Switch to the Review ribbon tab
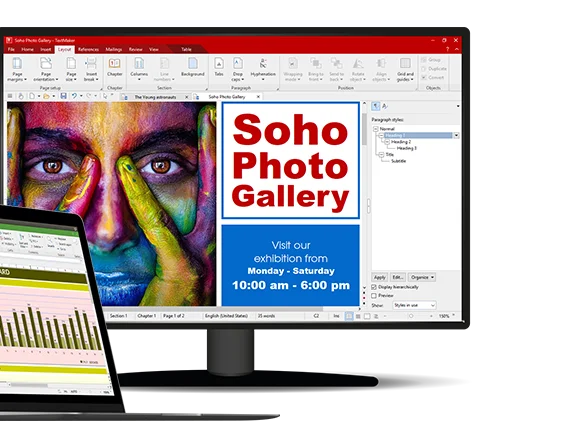The image size is (565, 430). [x=135, y=49]
